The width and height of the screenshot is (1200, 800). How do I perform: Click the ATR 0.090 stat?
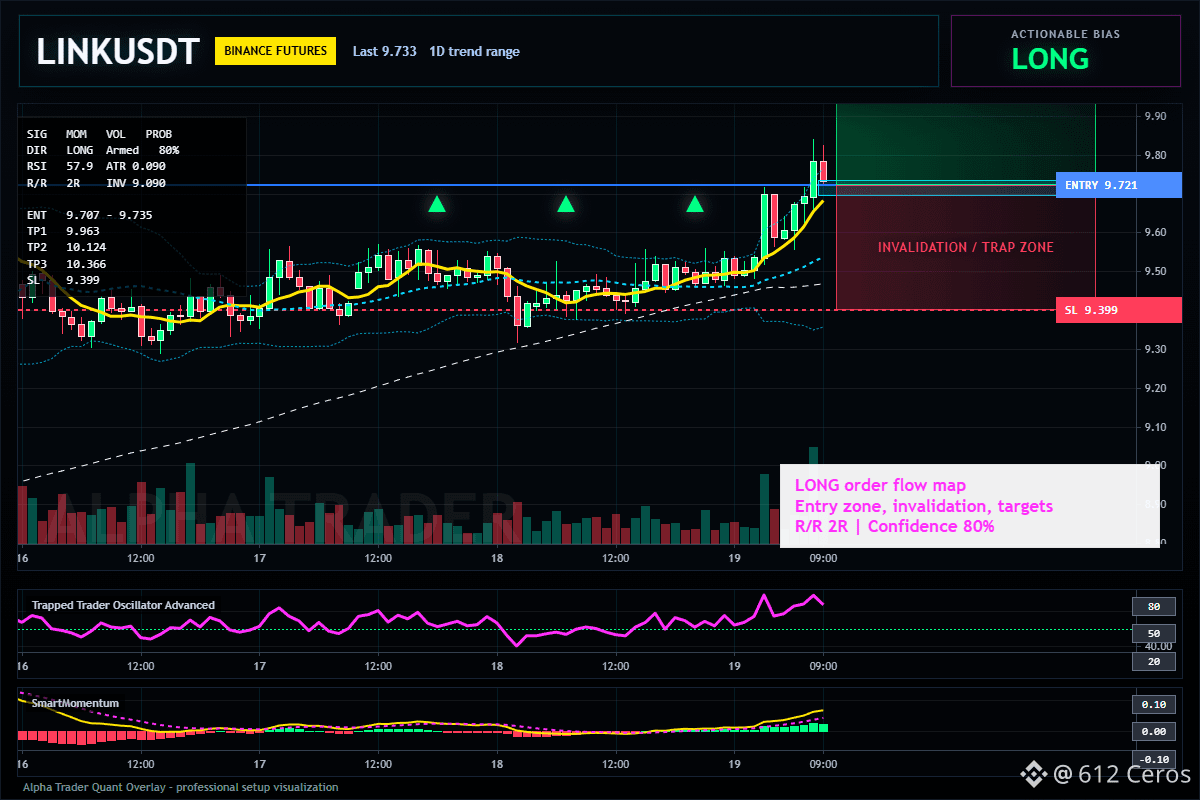[x=136, y=166]
